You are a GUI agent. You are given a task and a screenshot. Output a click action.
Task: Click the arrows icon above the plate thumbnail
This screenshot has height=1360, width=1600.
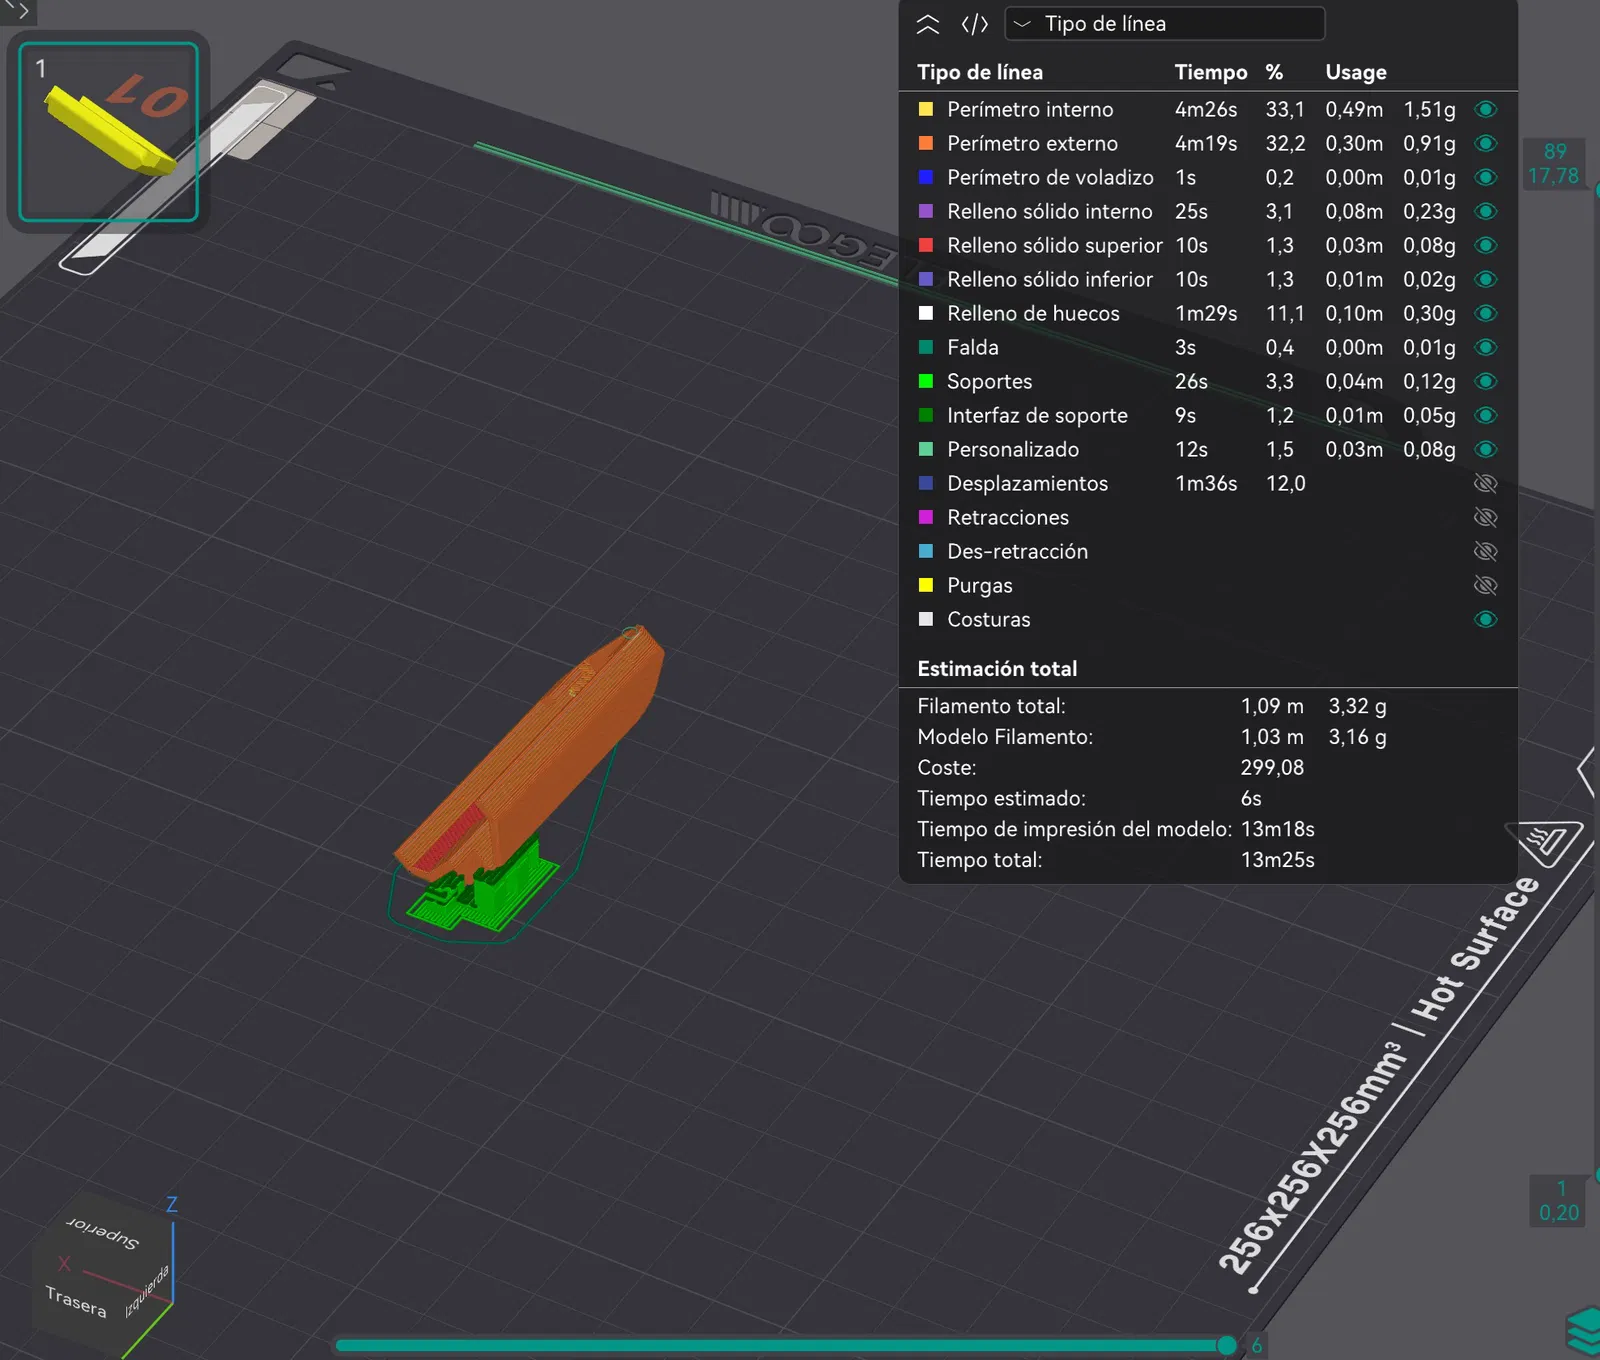17,11
